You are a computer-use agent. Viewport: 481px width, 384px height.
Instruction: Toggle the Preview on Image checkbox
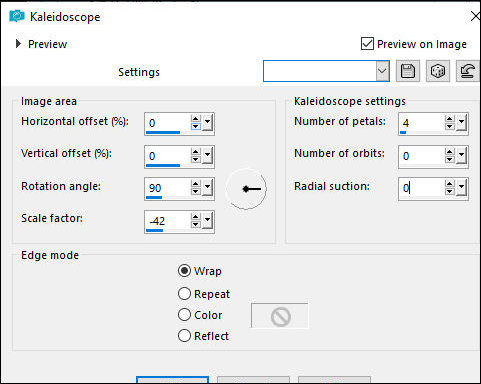367,44
